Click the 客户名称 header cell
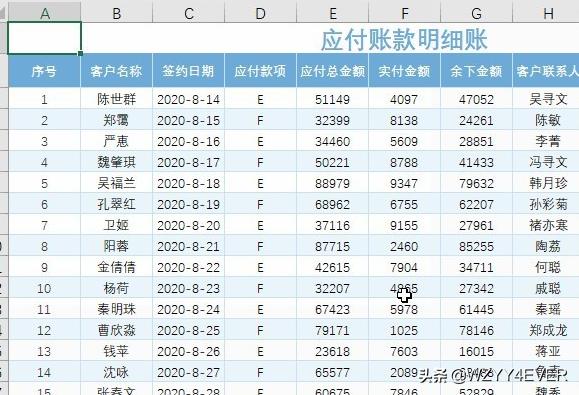The width and height of the screenshot is (579, 395). (116, 71)
